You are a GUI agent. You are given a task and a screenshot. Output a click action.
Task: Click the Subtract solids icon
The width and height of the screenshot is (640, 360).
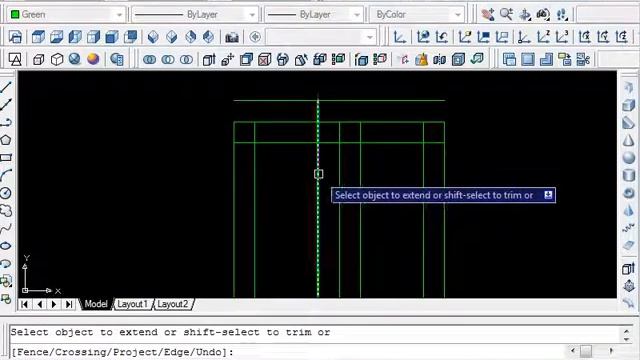168,60
